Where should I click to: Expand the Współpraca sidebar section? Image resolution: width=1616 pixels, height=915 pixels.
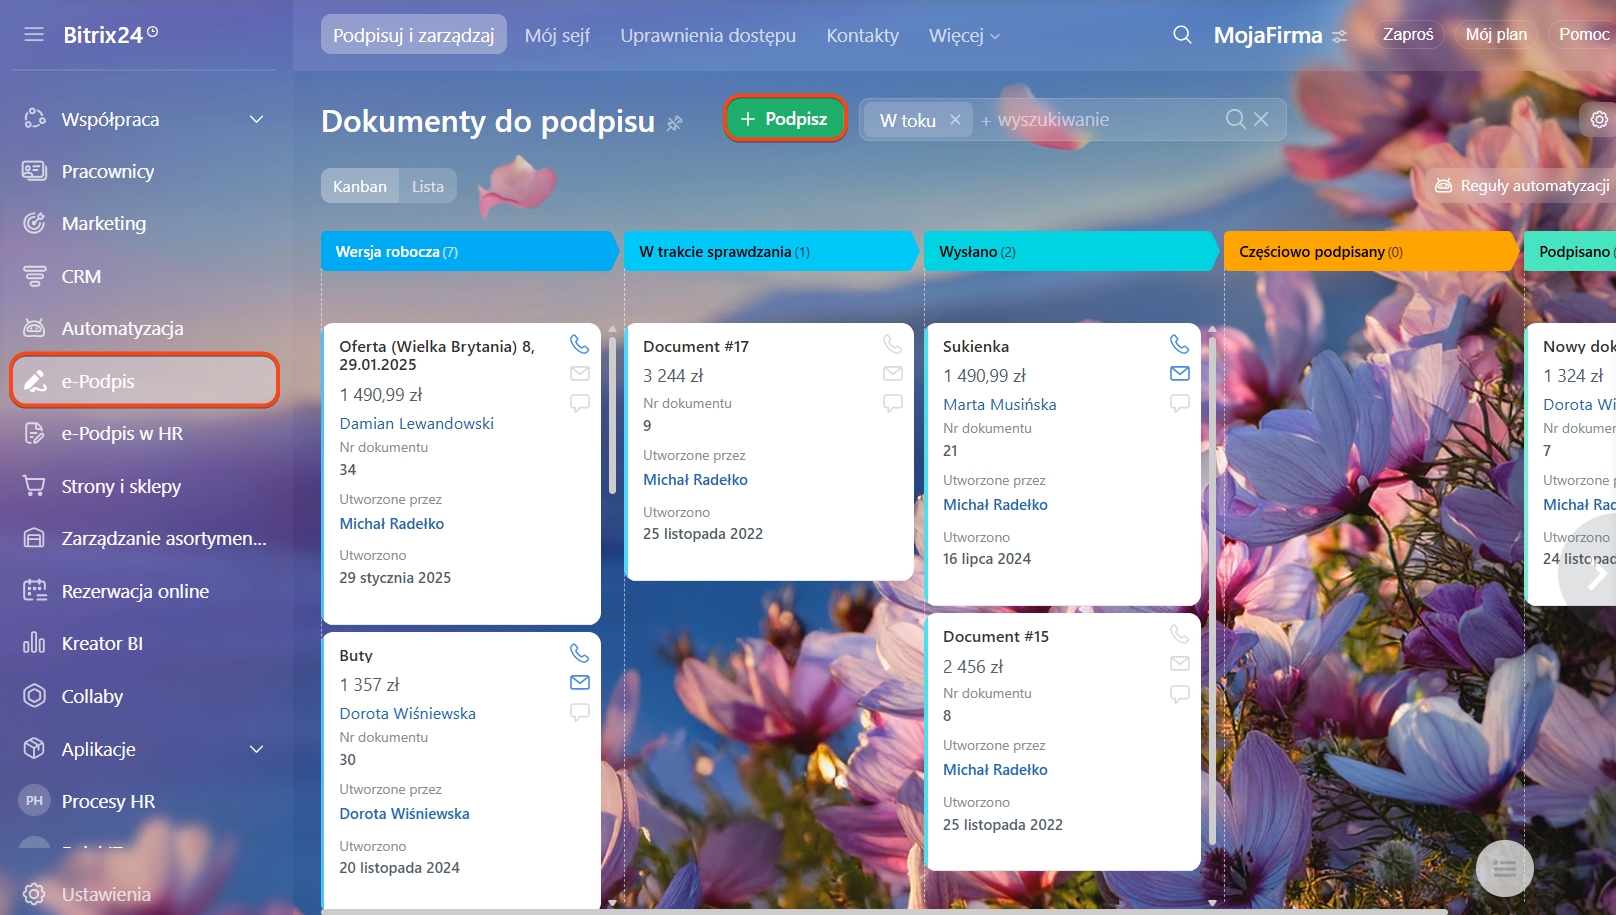click(256, 119)
